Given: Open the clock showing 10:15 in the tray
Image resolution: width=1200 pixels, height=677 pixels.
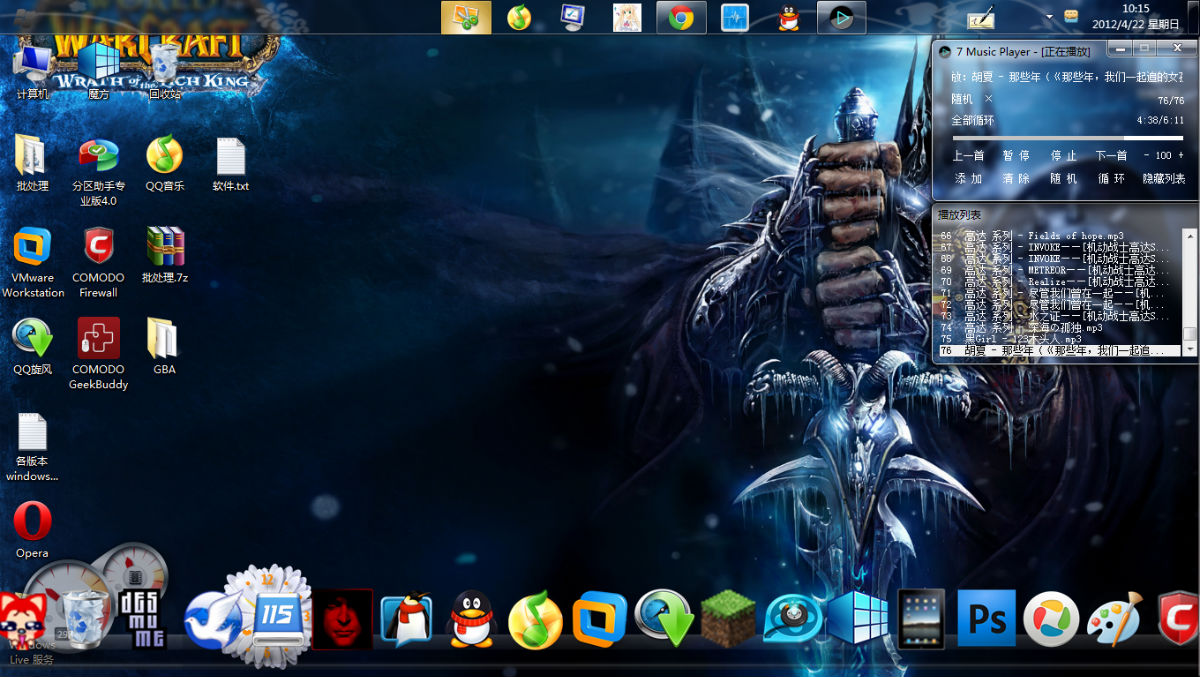Looking at the screenshot, I should [1134, 16].
